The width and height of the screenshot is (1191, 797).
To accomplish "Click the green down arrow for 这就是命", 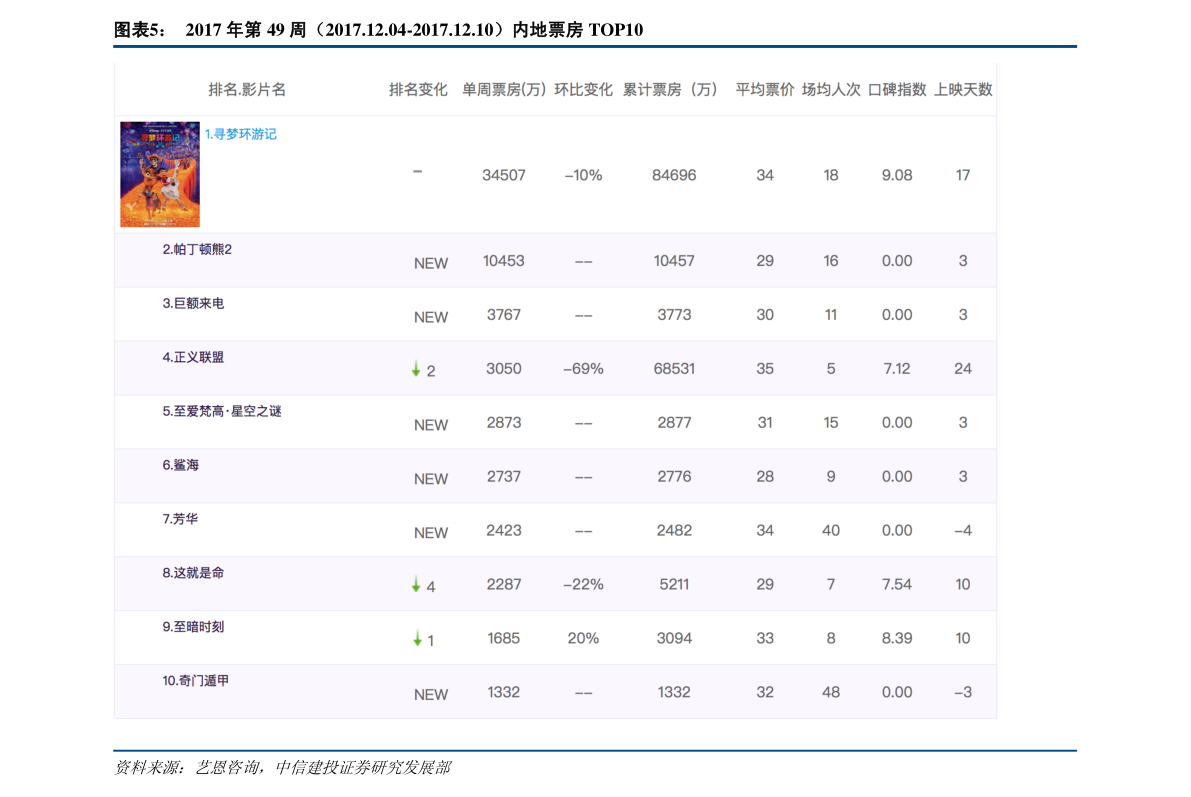I will point(416,586).
